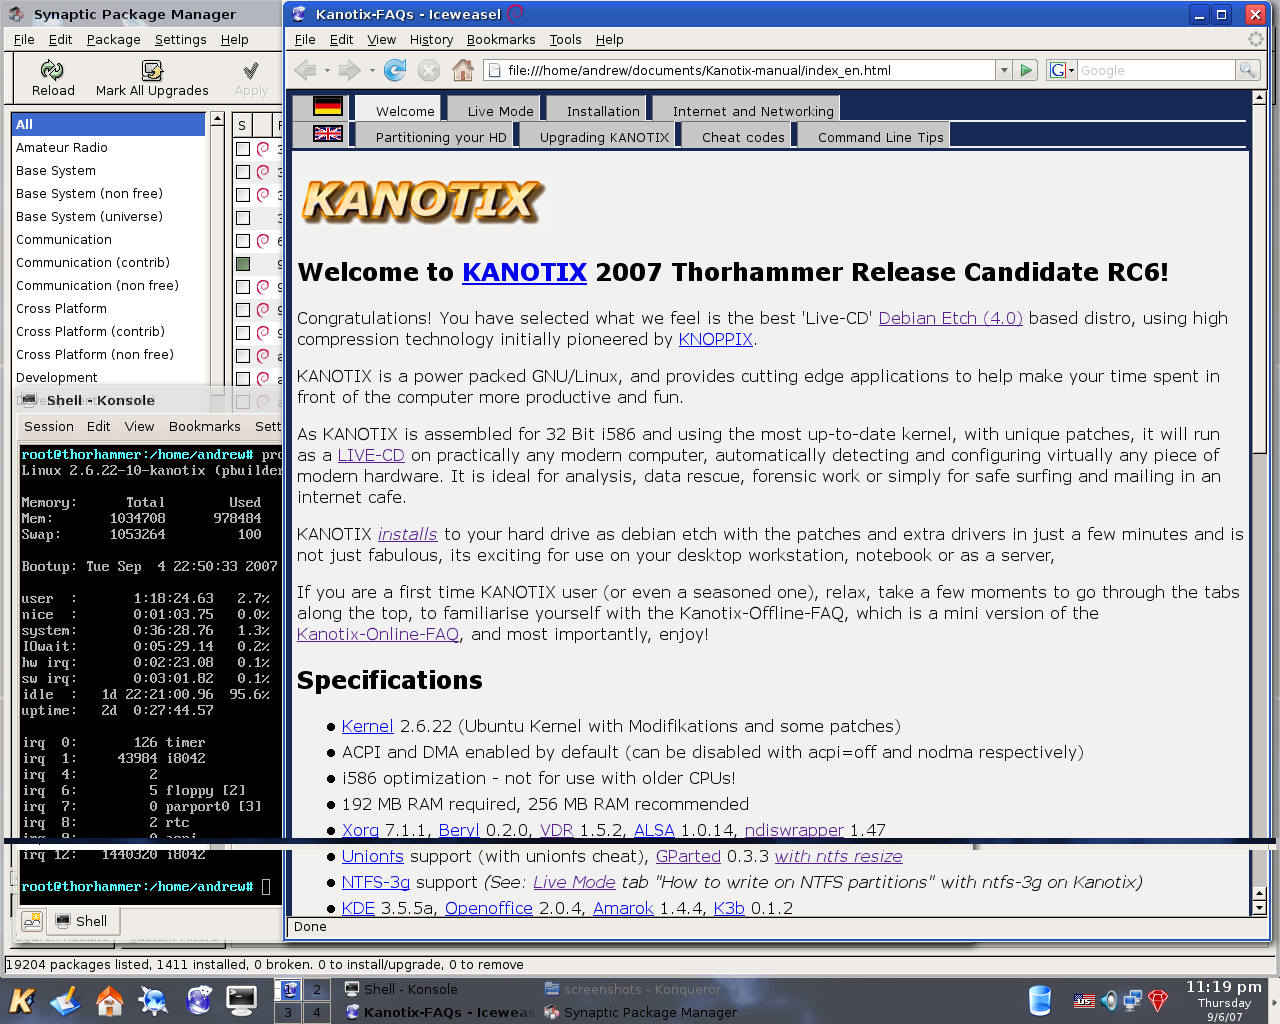
Task: Click the green Go arrow beside the address bar
Action: pos(1025,70)
